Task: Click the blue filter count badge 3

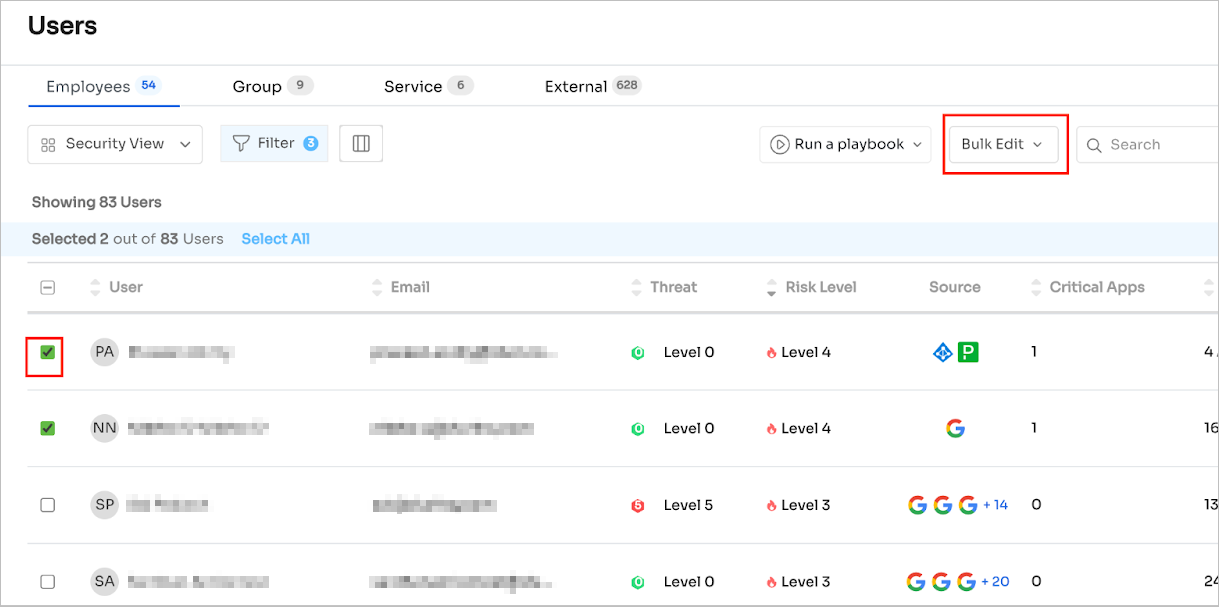Action: [x=311, y=143]
